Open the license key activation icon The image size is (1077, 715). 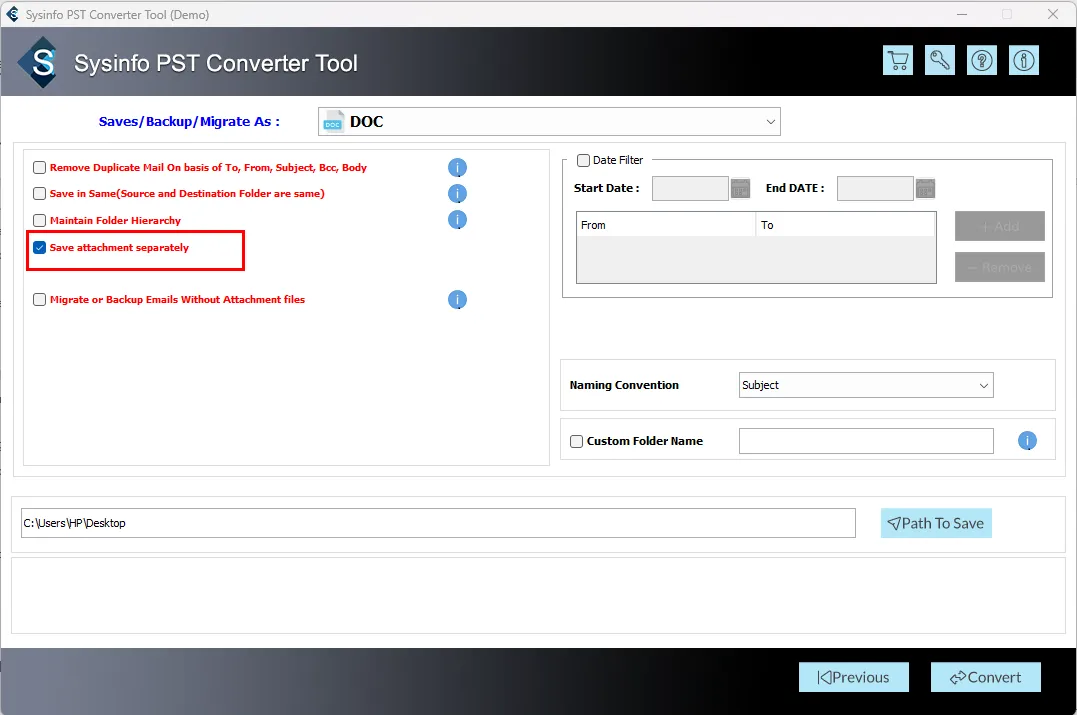tap(940, 61)
